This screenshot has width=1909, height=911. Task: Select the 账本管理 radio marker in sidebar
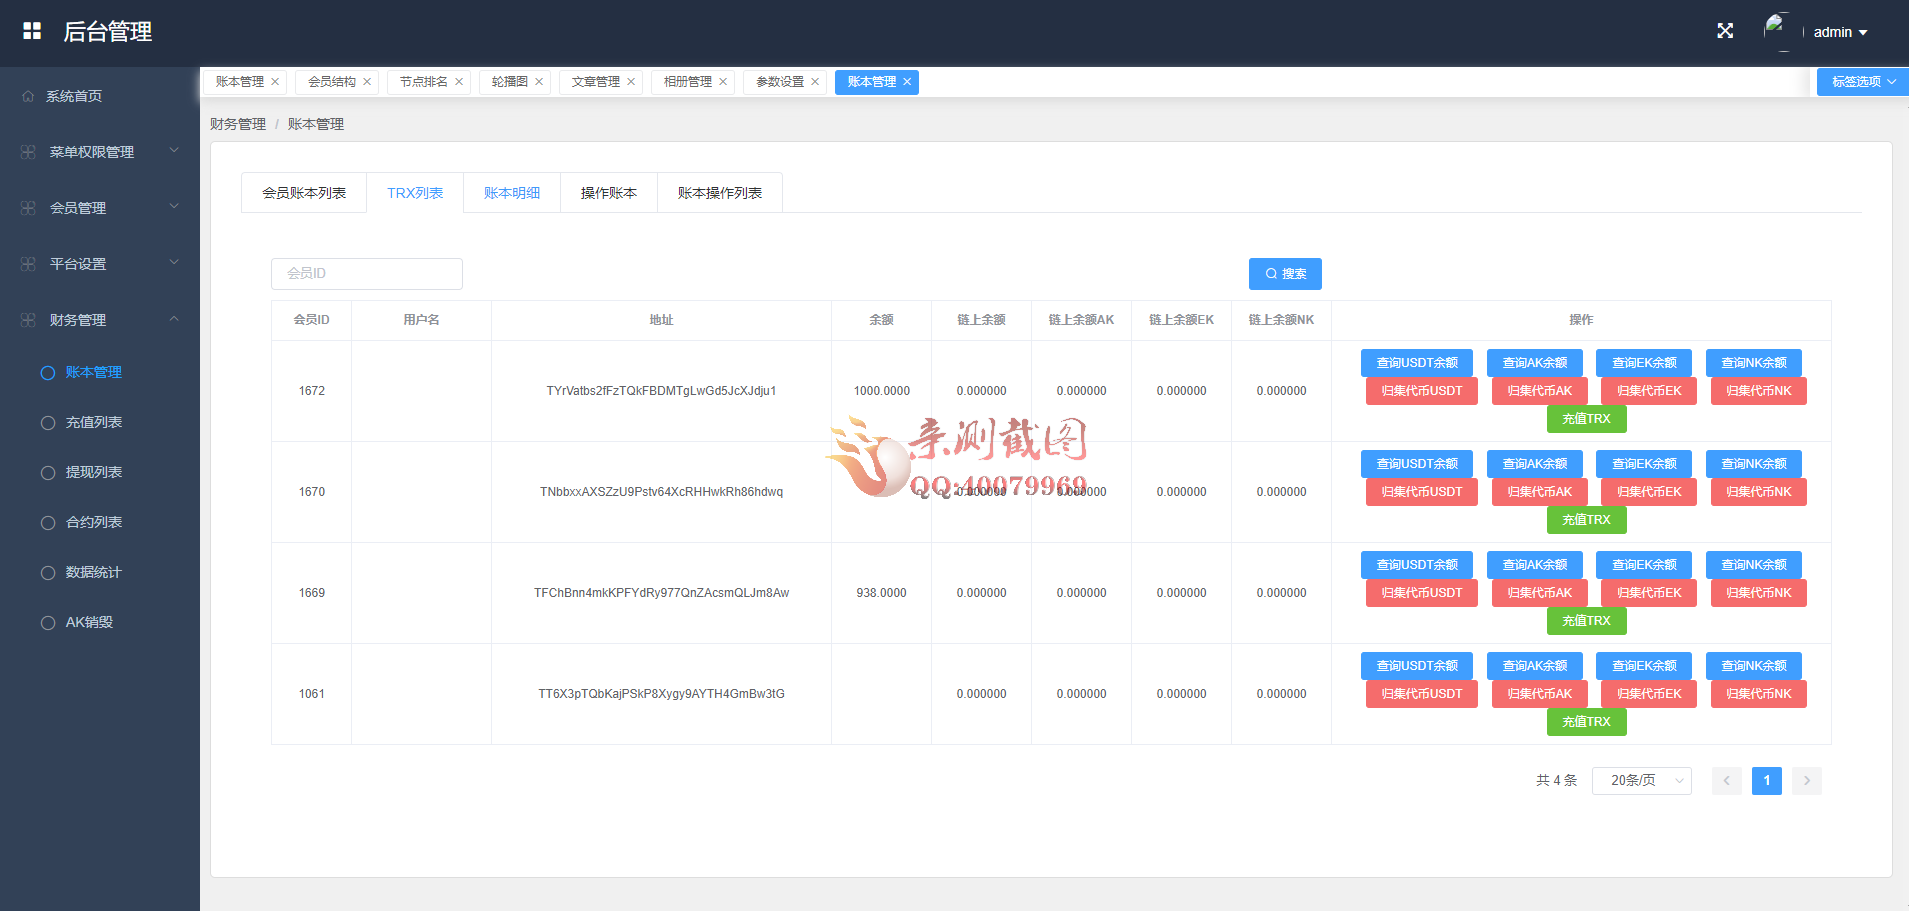click(x=47, y=372)
